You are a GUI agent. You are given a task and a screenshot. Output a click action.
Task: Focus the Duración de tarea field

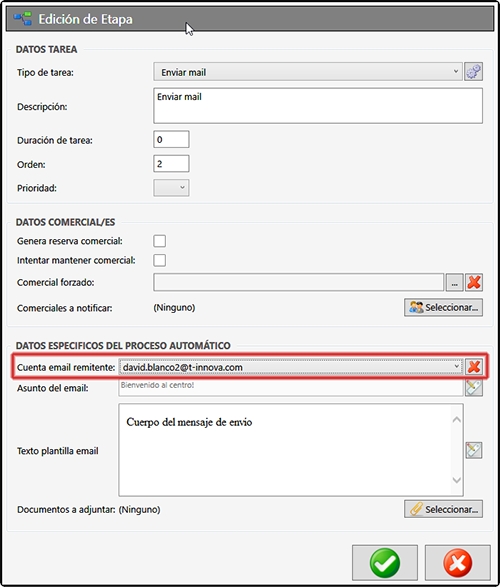(x=171, y=140)
